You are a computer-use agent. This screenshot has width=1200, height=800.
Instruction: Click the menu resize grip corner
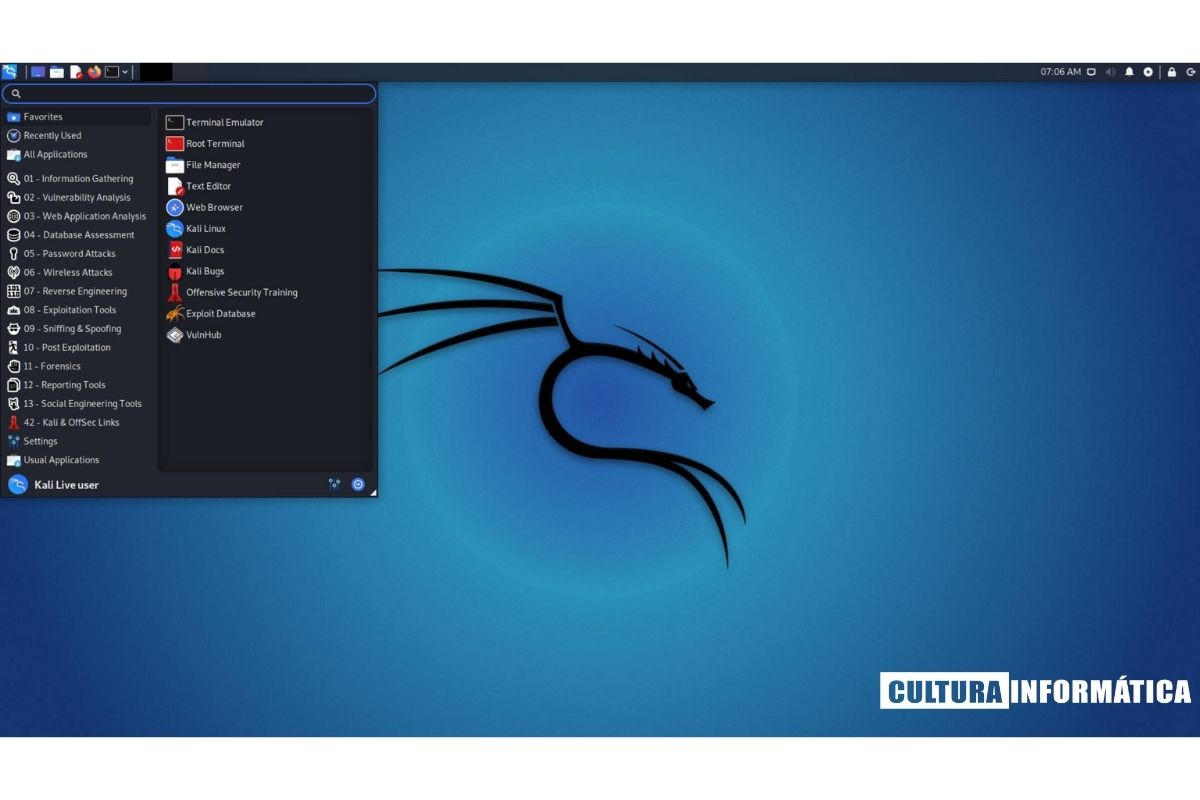point(373,493)
